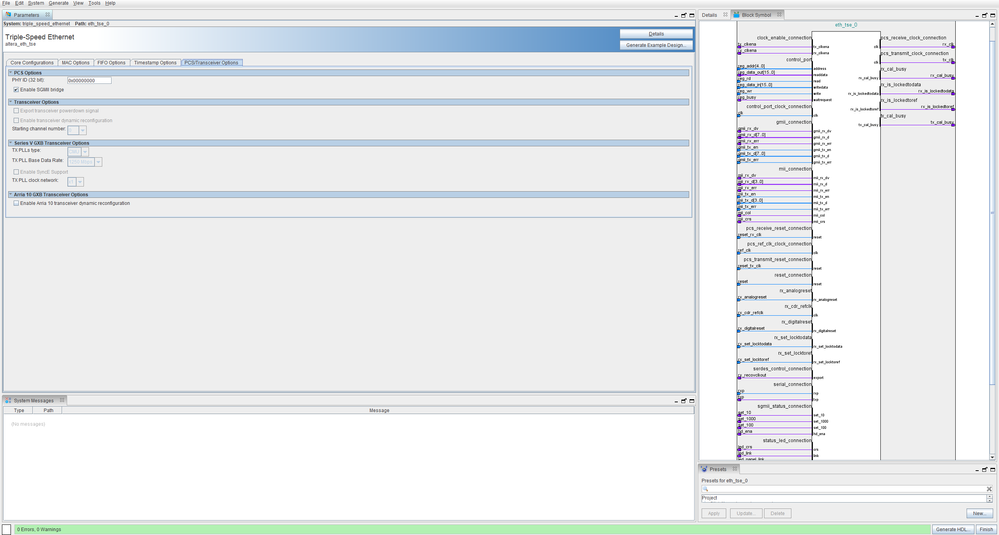Switch to MAC Options tab
The image size is (999, 535).
[x=76, y=62]
